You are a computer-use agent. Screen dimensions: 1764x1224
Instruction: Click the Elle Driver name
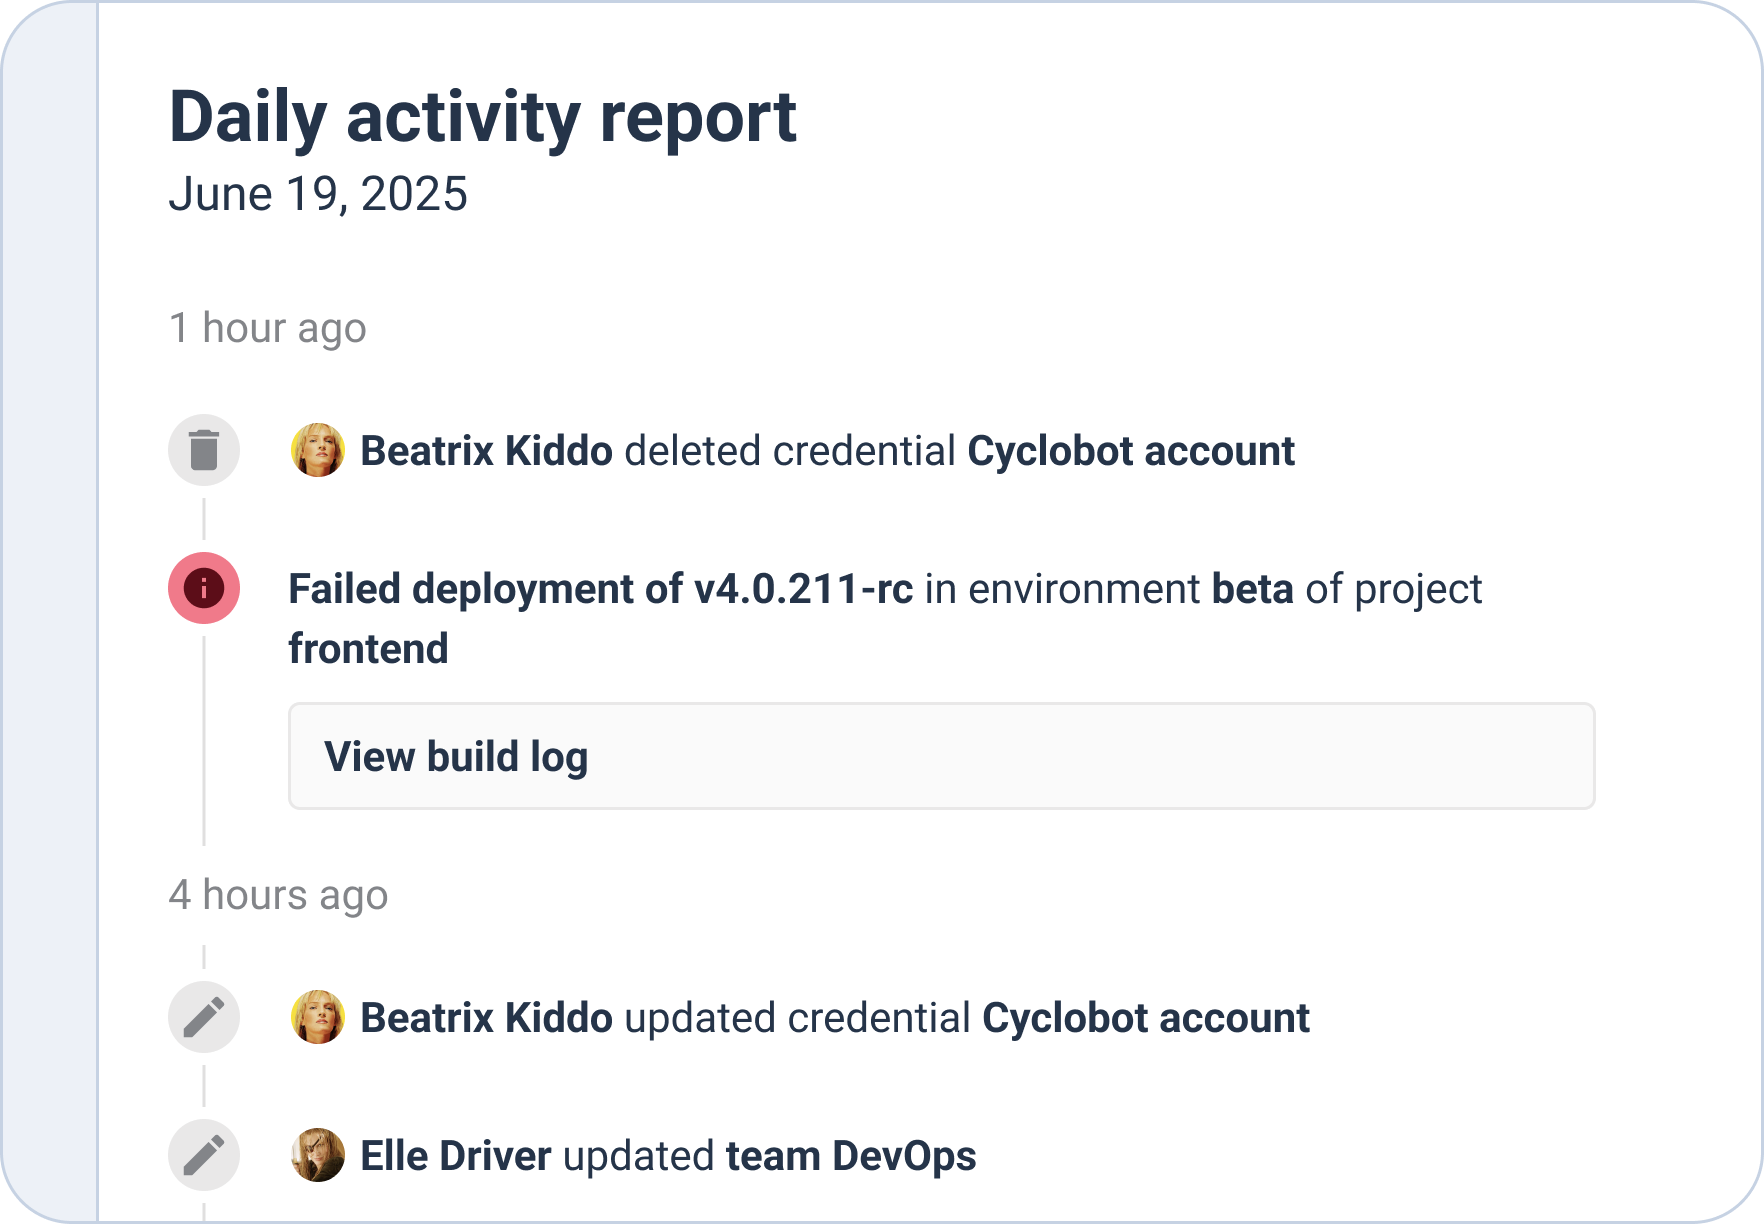(x=455, y=1156)
